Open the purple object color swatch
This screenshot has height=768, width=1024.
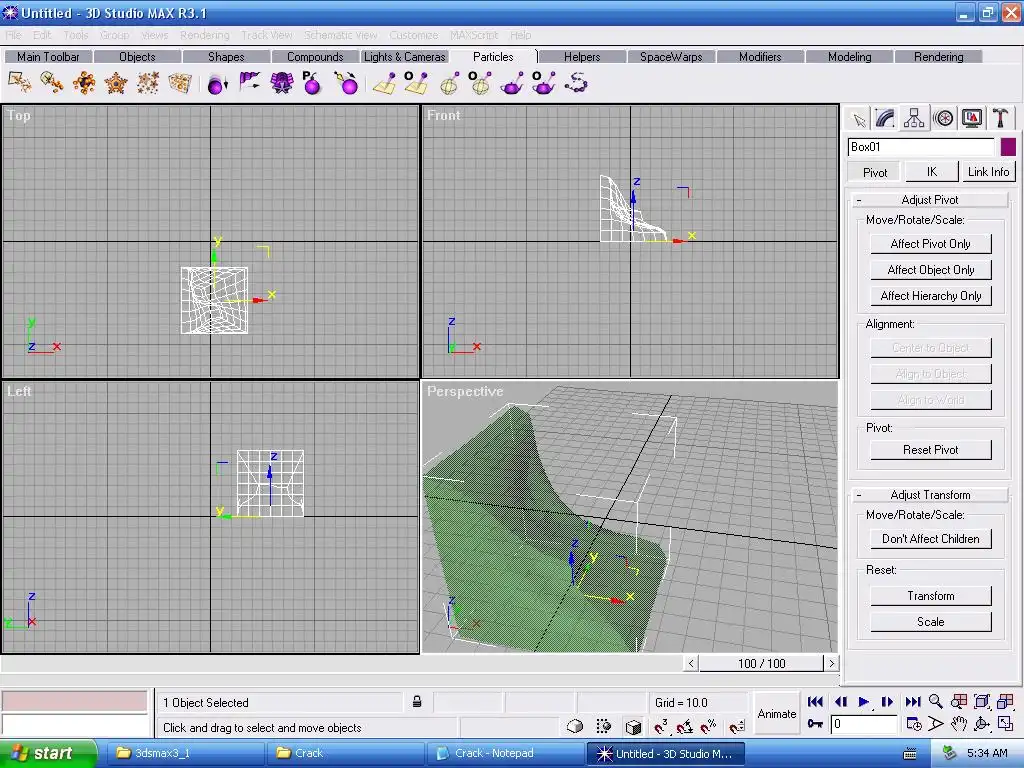coord(1008,147)
